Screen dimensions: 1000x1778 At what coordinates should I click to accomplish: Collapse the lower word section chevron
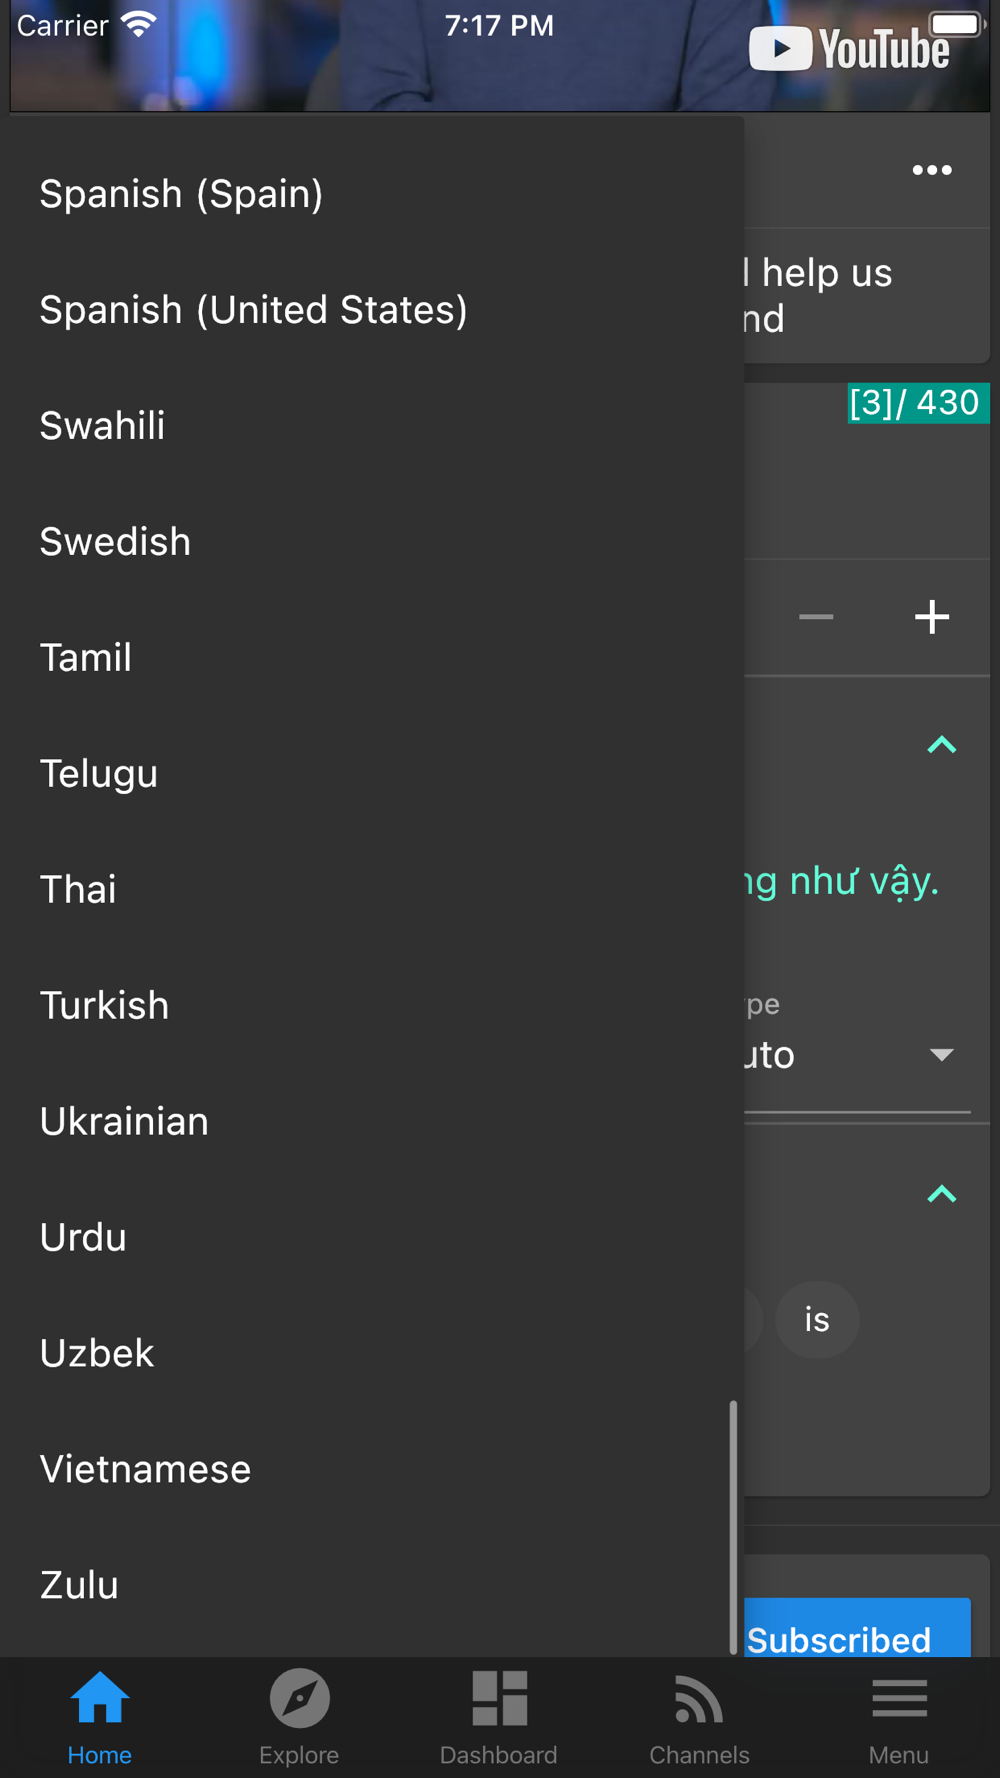(941, 1194)
